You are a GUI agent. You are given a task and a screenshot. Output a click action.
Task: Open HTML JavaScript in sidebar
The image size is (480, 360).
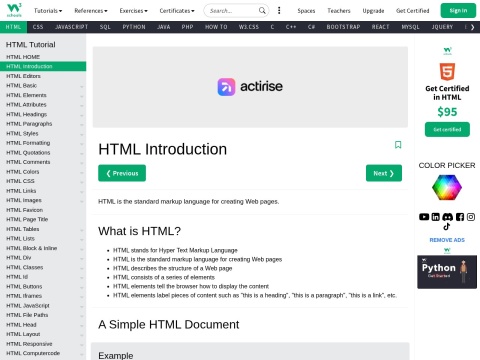43,305
